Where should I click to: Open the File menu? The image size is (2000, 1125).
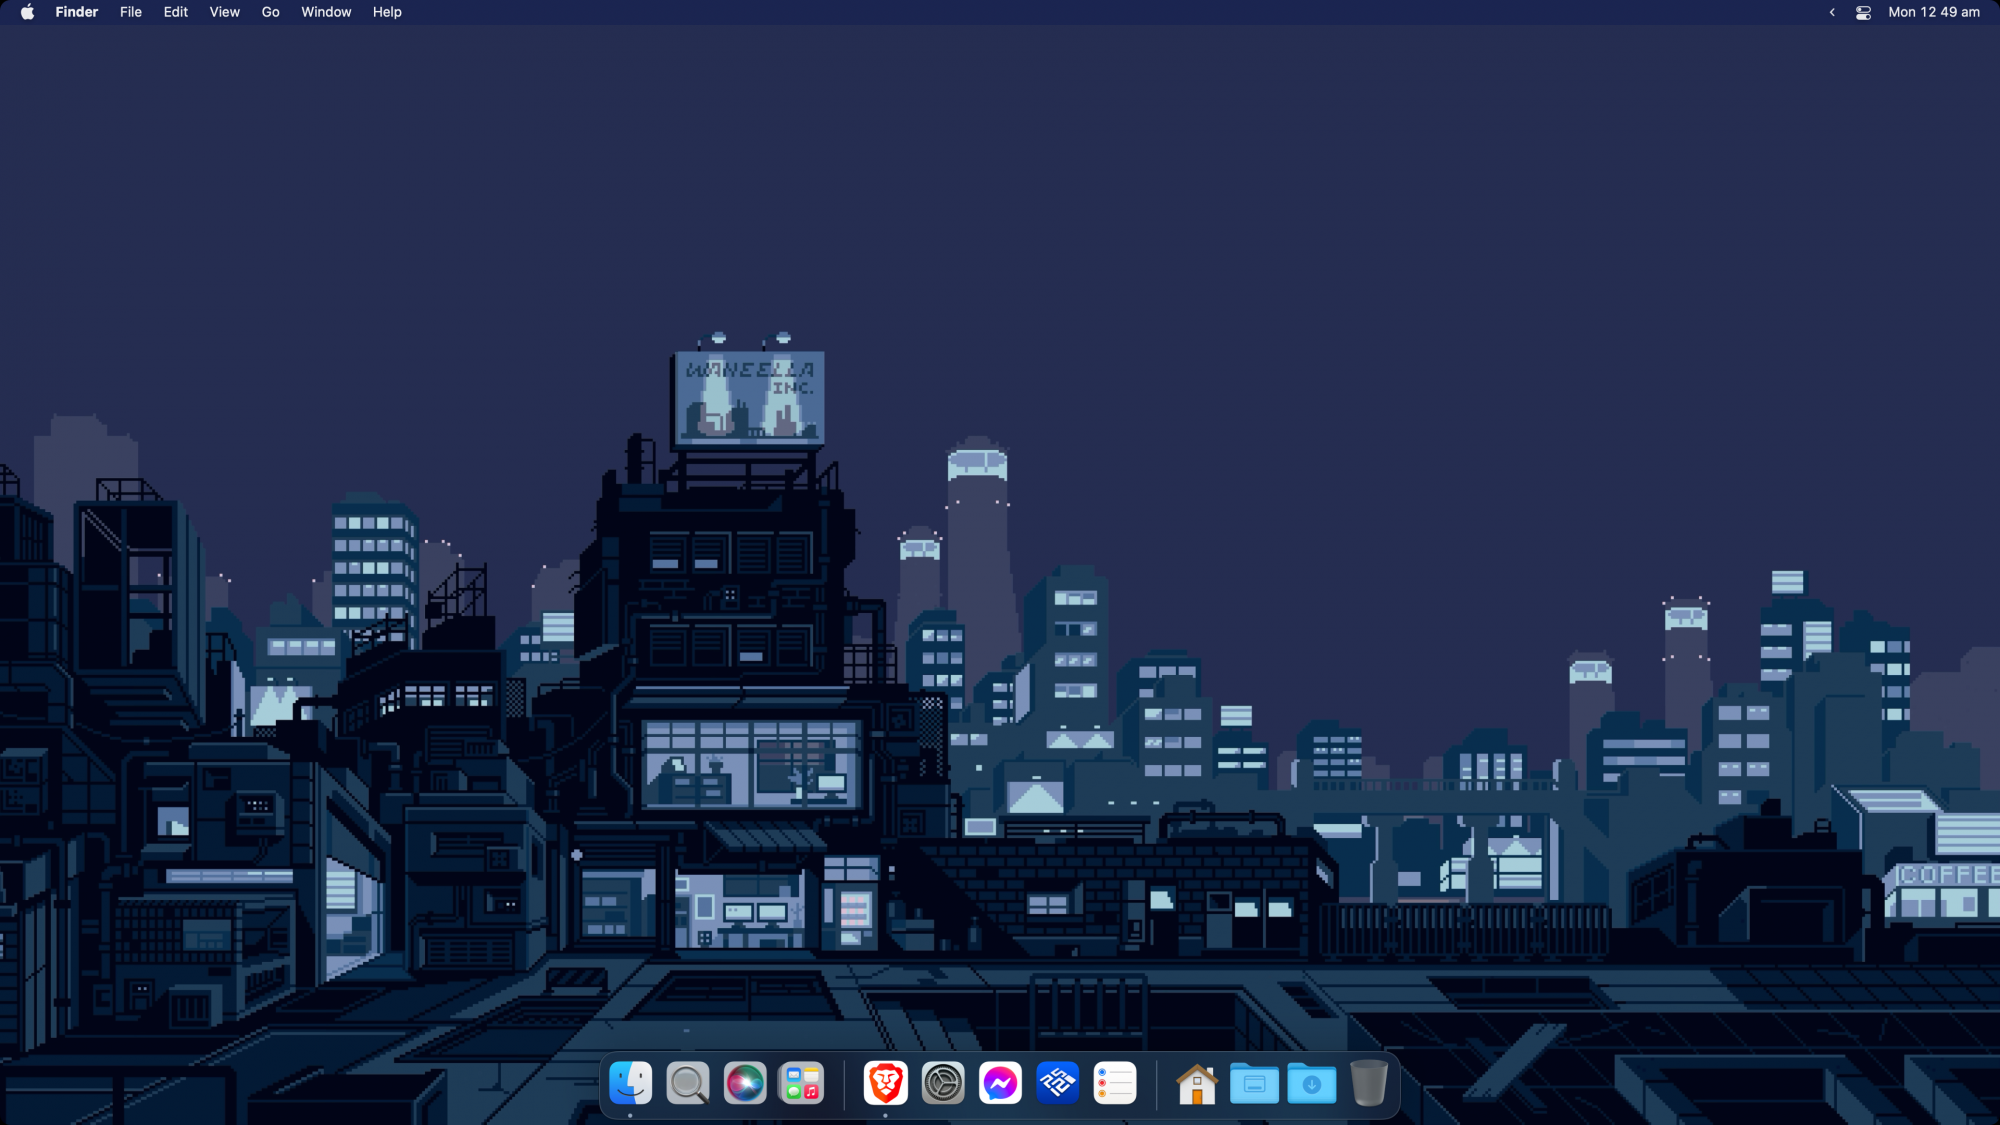(131, 12)
